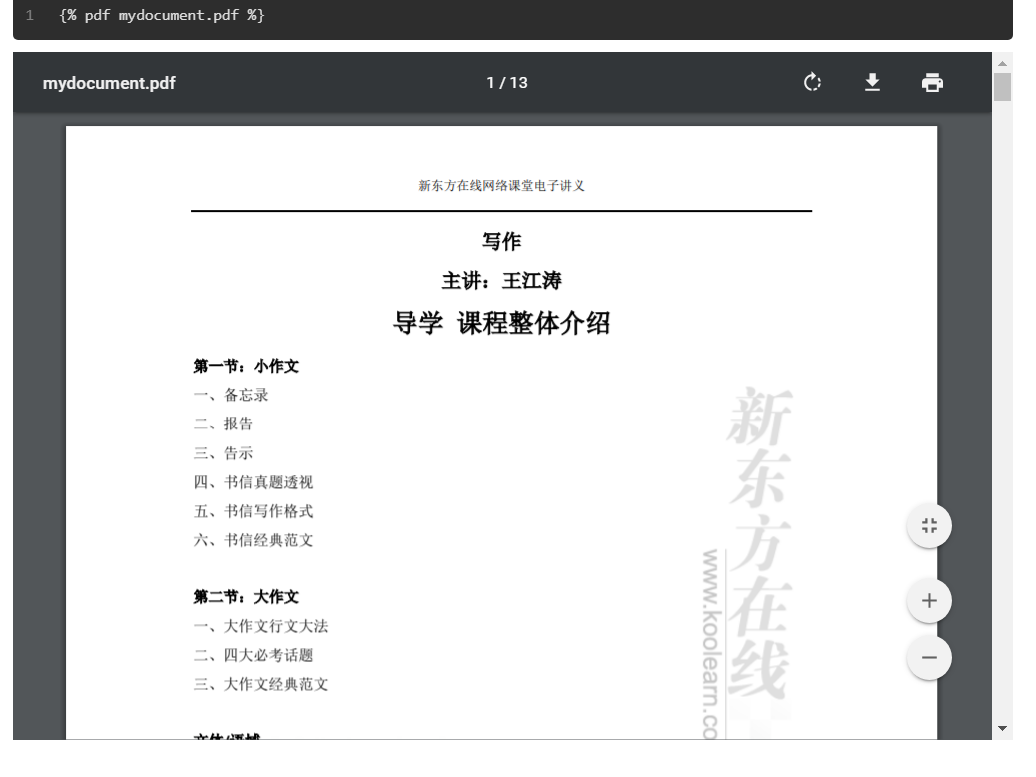Click the vertical scrollbar thumb
The image size is (1036, 777).
click(1002, 87)
